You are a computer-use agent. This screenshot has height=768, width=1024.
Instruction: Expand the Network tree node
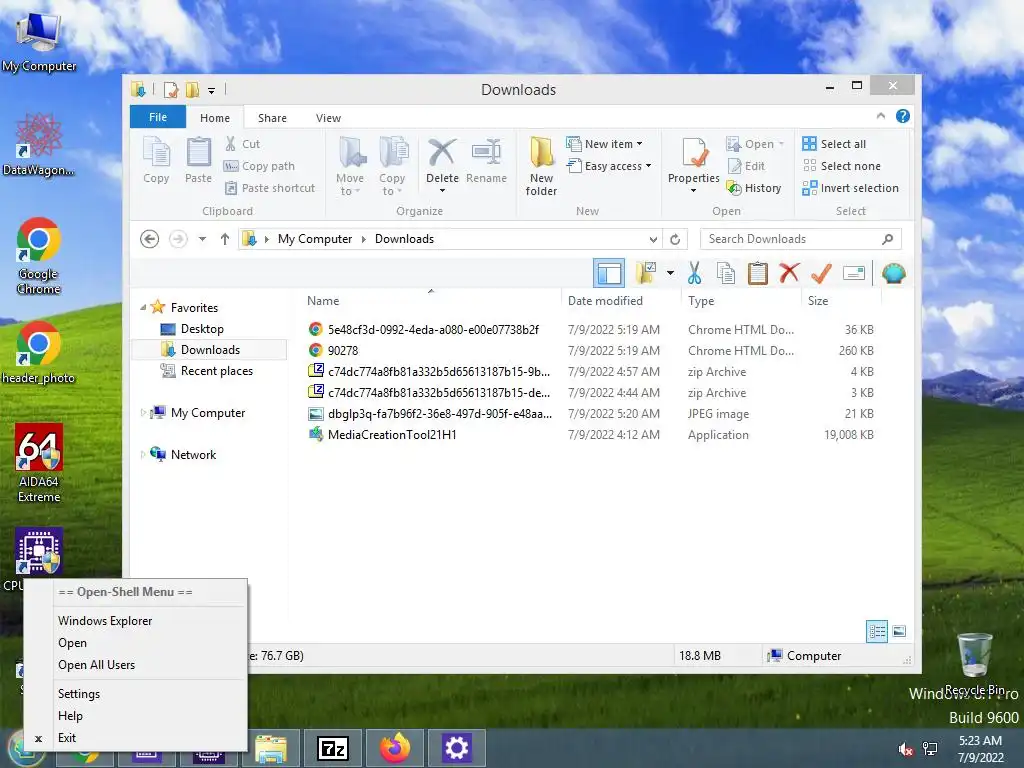[x=143, y=455]
